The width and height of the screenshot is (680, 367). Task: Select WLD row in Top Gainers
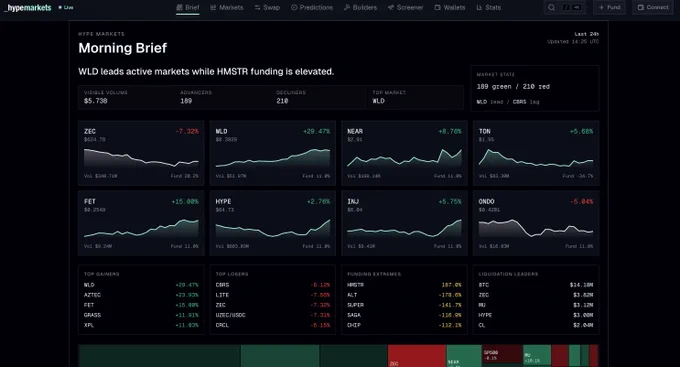click(141, 285)
